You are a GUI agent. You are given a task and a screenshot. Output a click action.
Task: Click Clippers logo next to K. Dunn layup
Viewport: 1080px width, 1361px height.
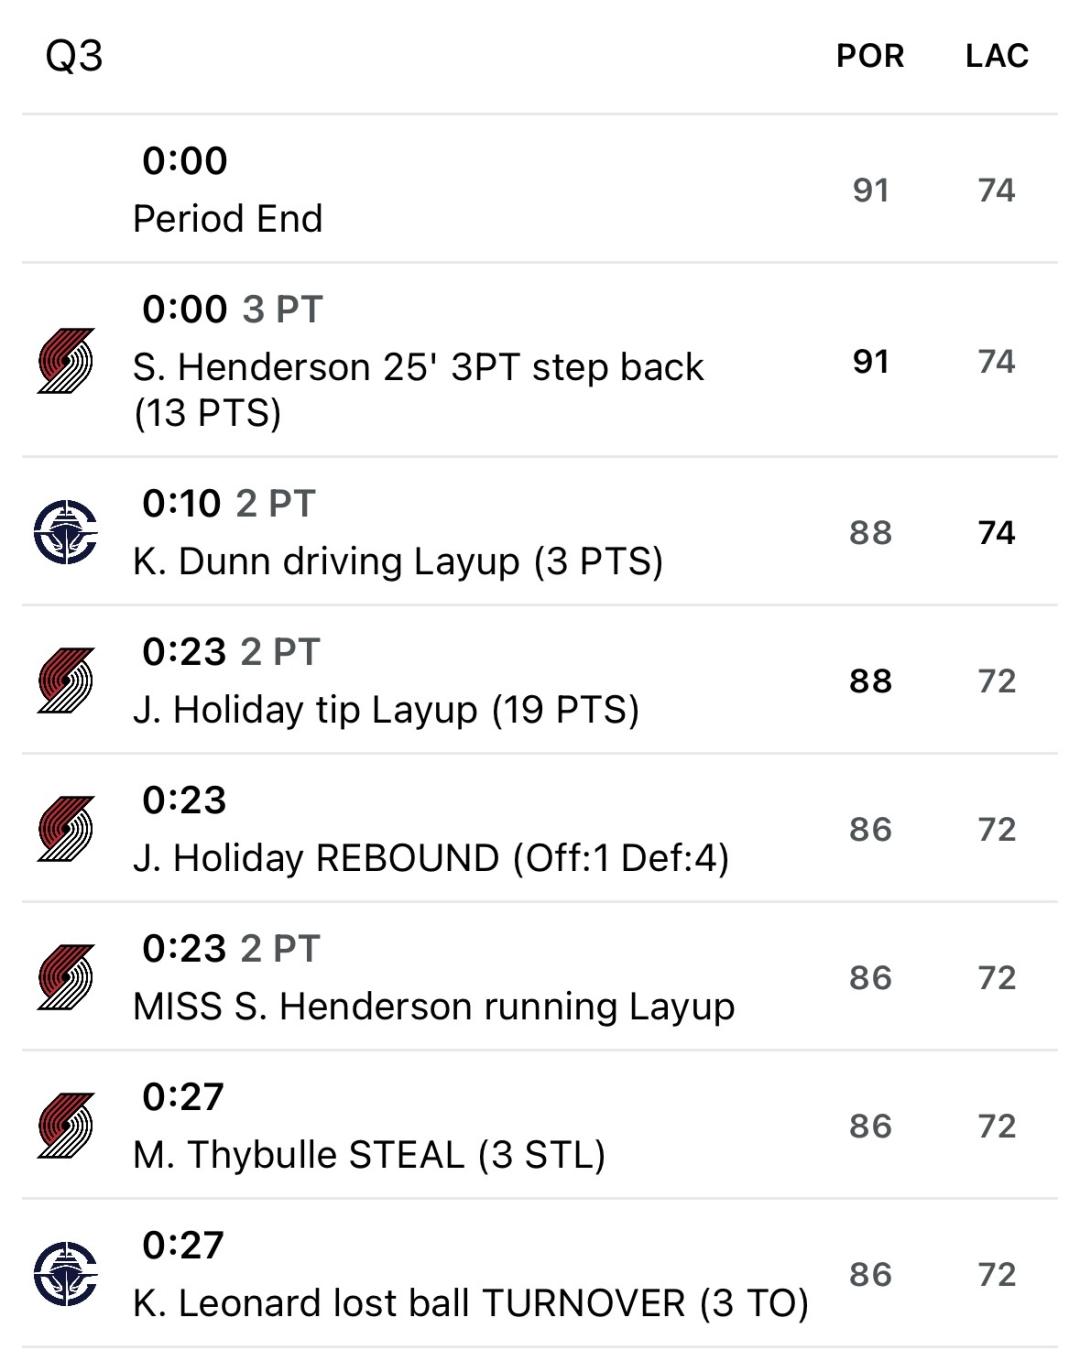coord(66,532)
